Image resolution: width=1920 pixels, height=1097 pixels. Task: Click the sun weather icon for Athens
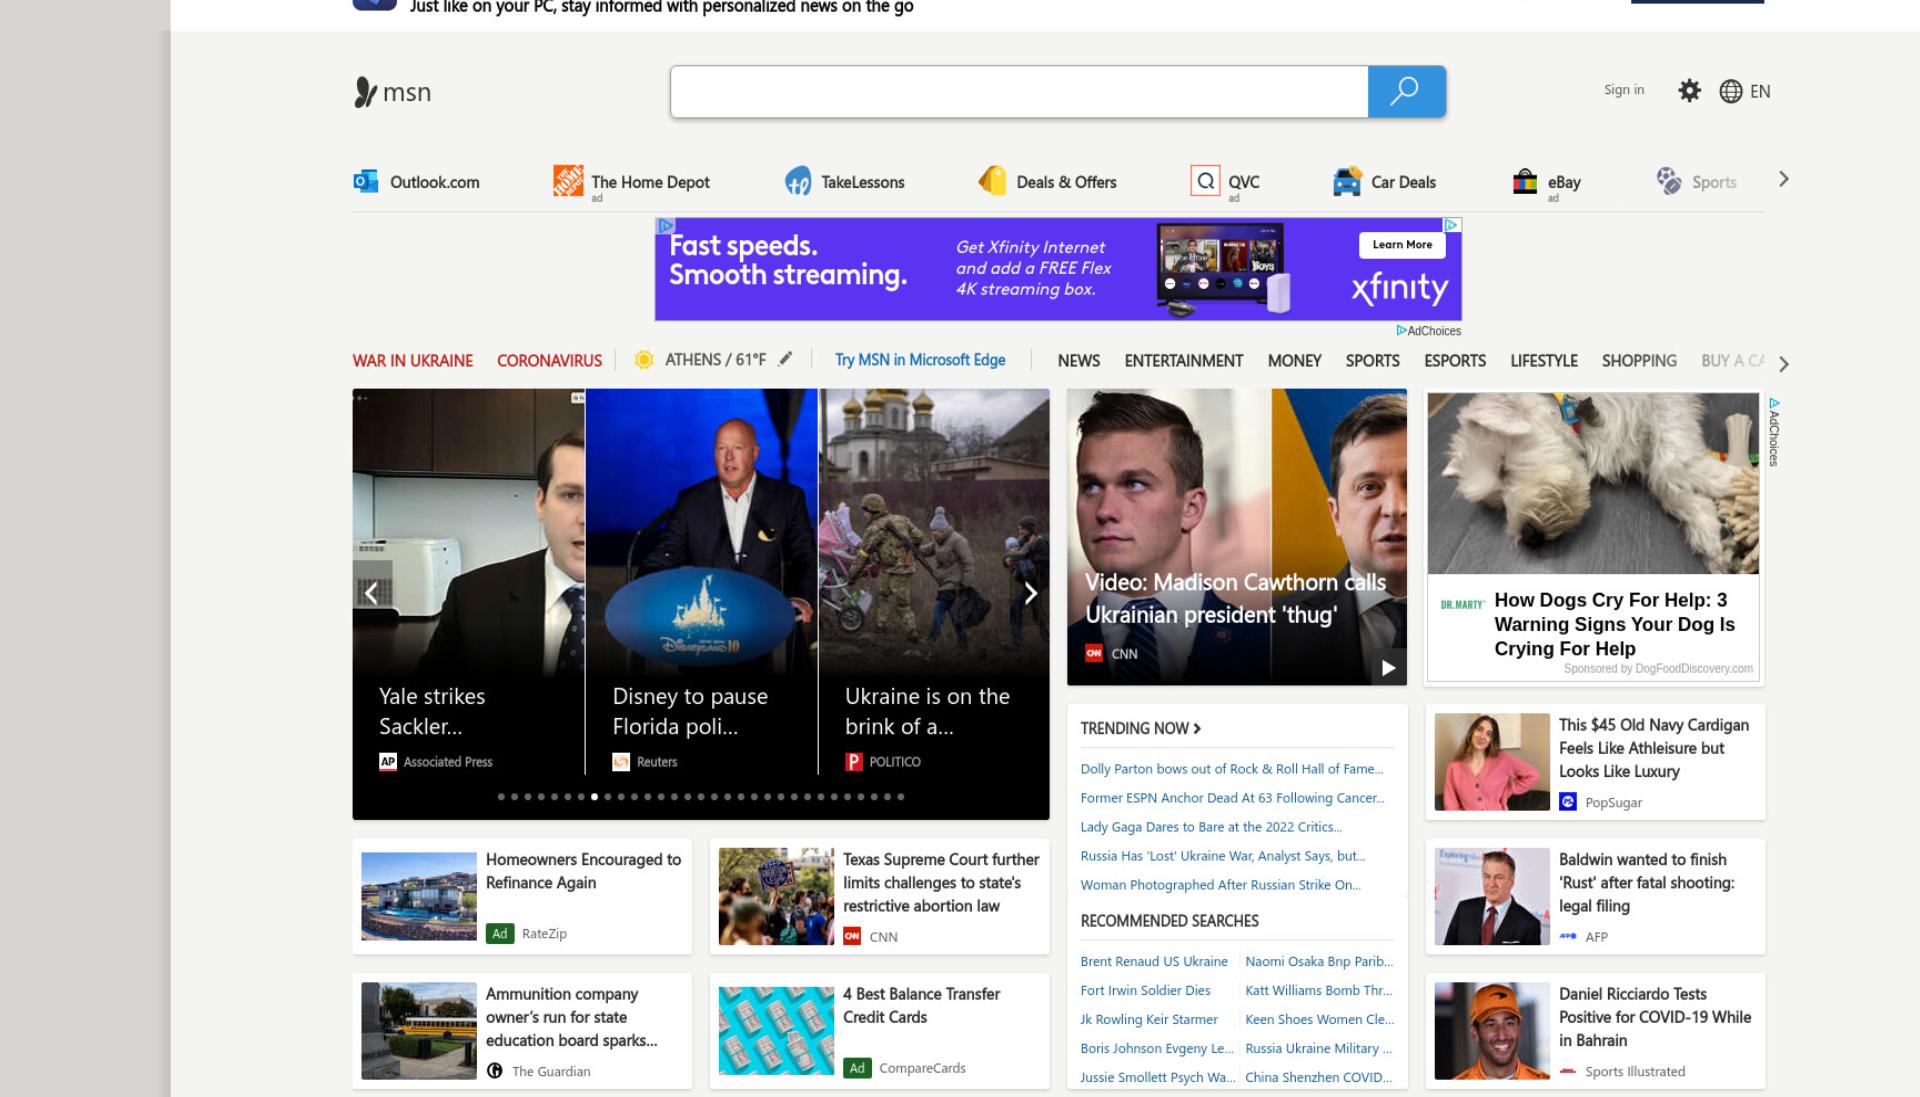644,360
